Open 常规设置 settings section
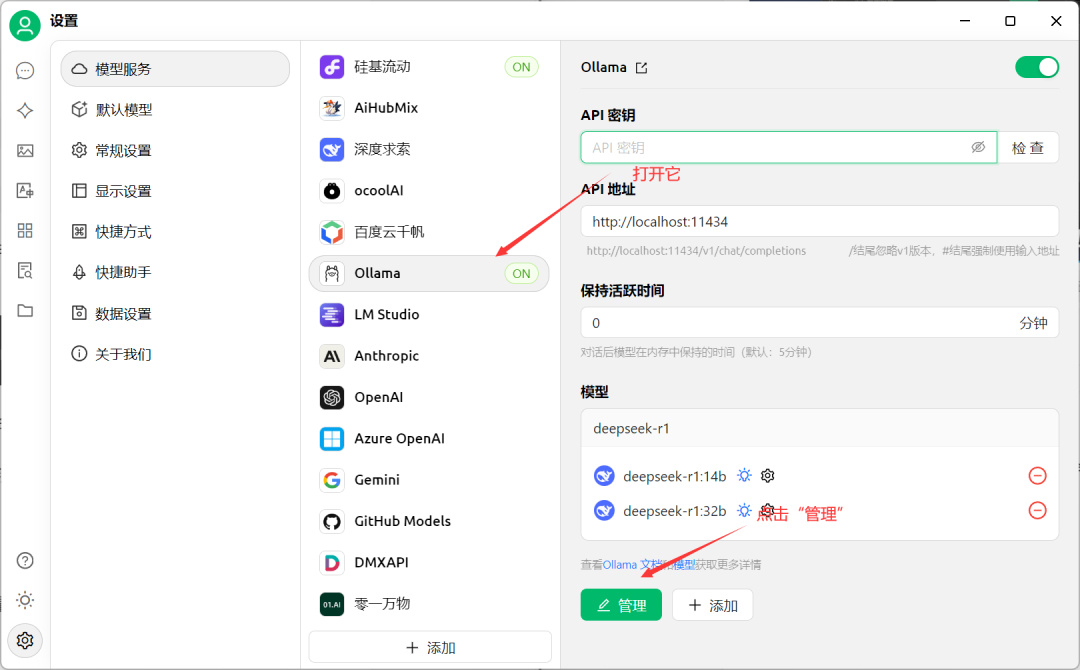1080x670 pixels. point(175,150)
